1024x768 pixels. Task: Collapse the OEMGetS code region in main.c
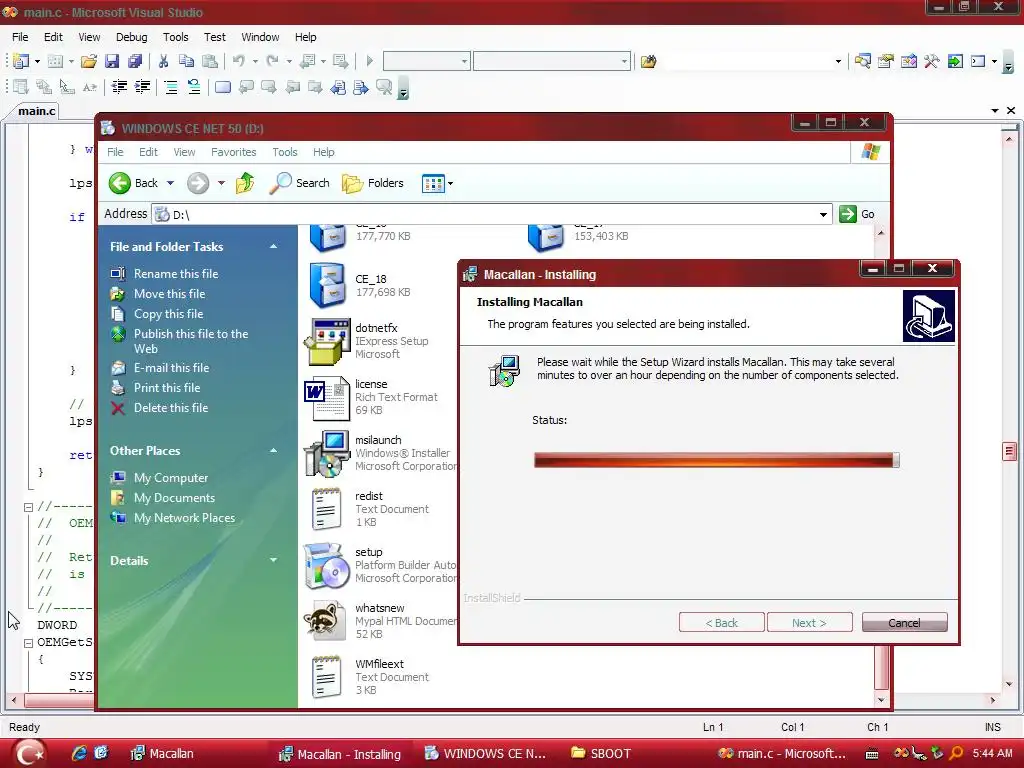pos(28,643)
